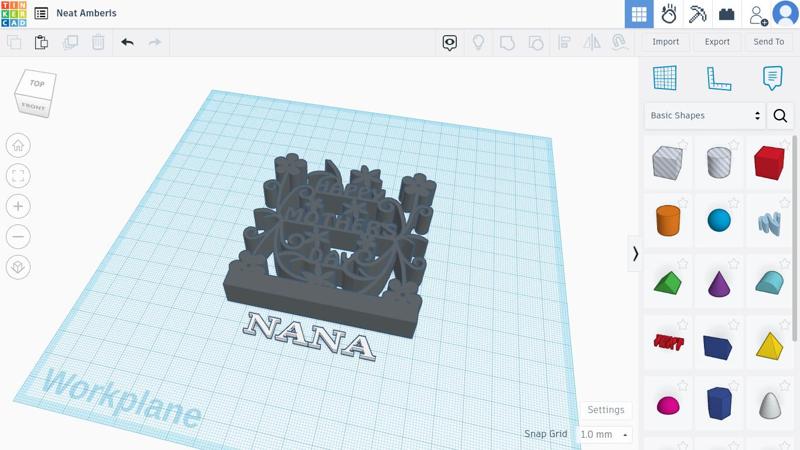The height and width of the screenshot is (450, 800).
Task: Pick the red Box shape
Action: click(x=769, y=163)
